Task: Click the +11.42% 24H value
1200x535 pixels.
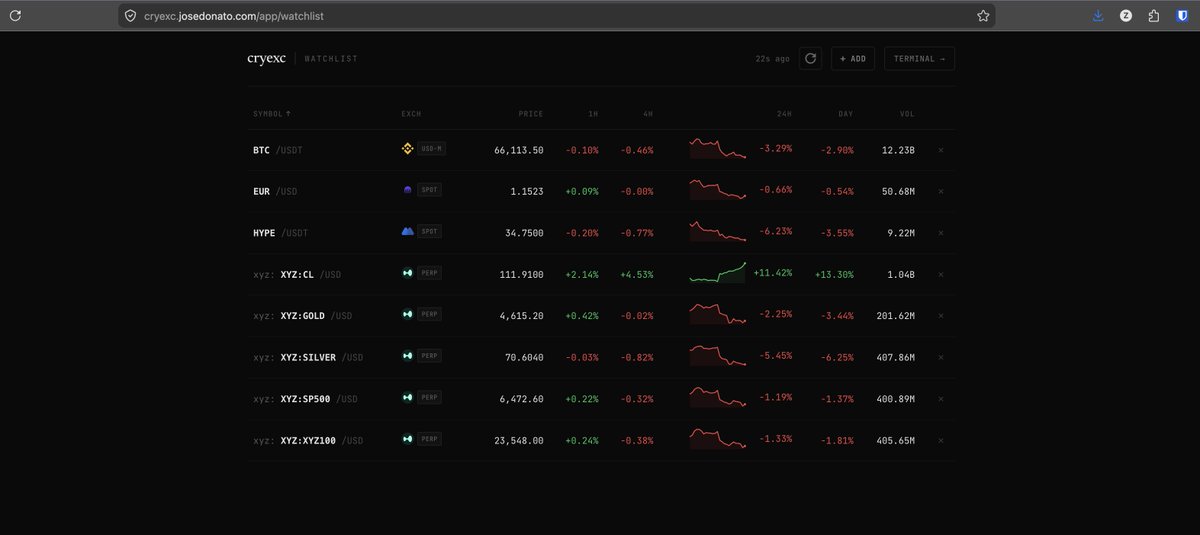Action: pyautogui.click(x=773, y=272)
